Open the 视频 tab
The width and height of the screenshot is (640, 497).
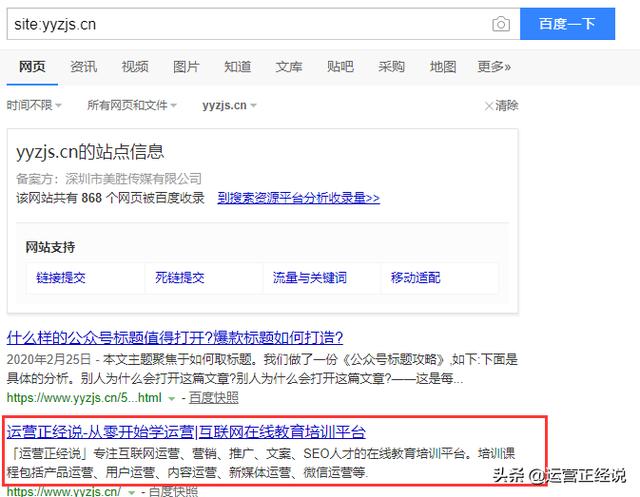[x=135, y=67]
